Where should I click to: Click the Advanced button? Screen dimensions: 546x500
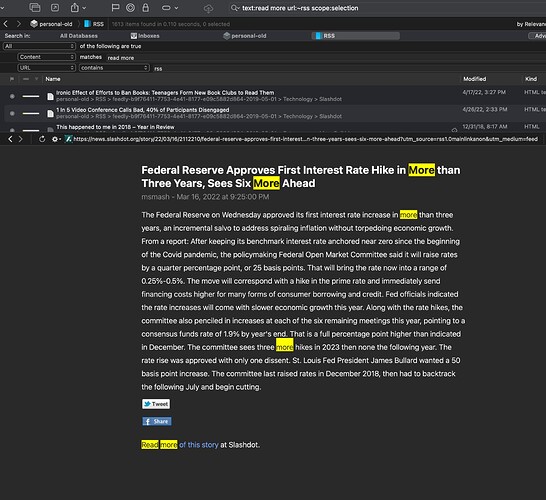tap(537, 36)
